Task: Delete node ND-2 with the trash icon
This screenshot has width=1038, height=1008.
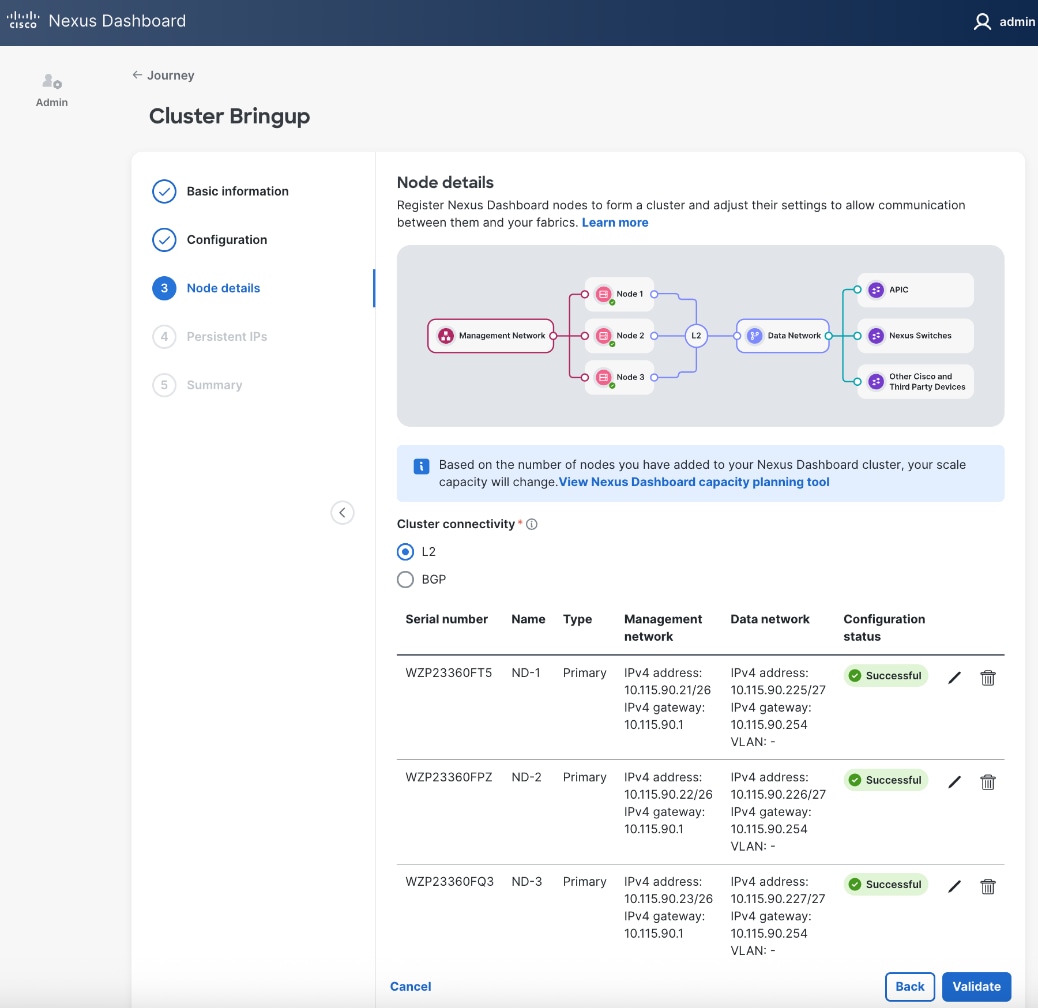Action: click(988, 782)
